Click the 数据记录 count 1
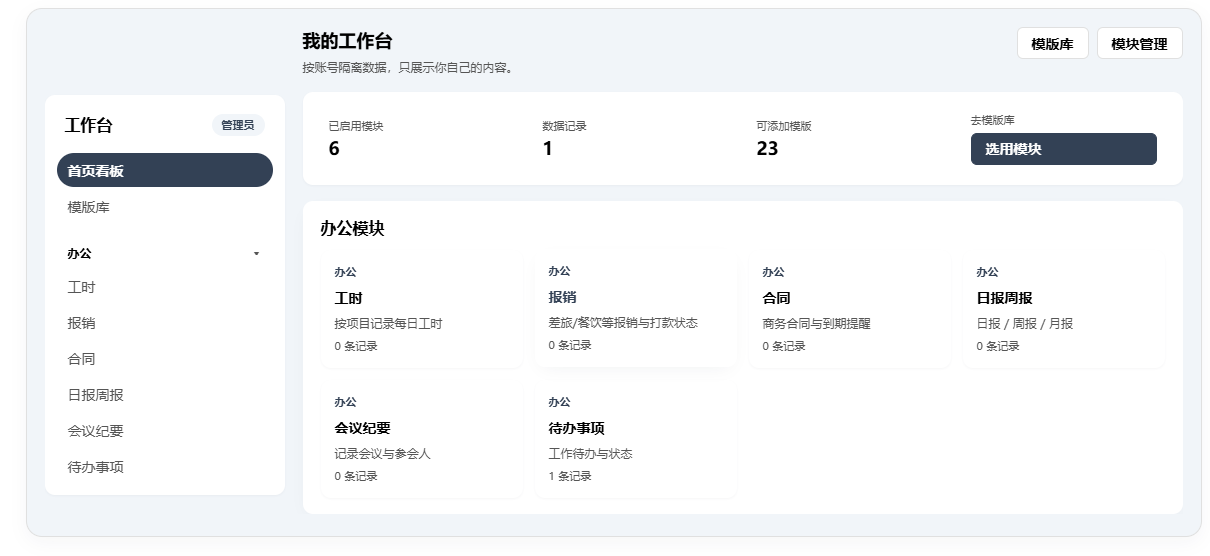This screenshot has height=556, width=1210. point(547,149)
